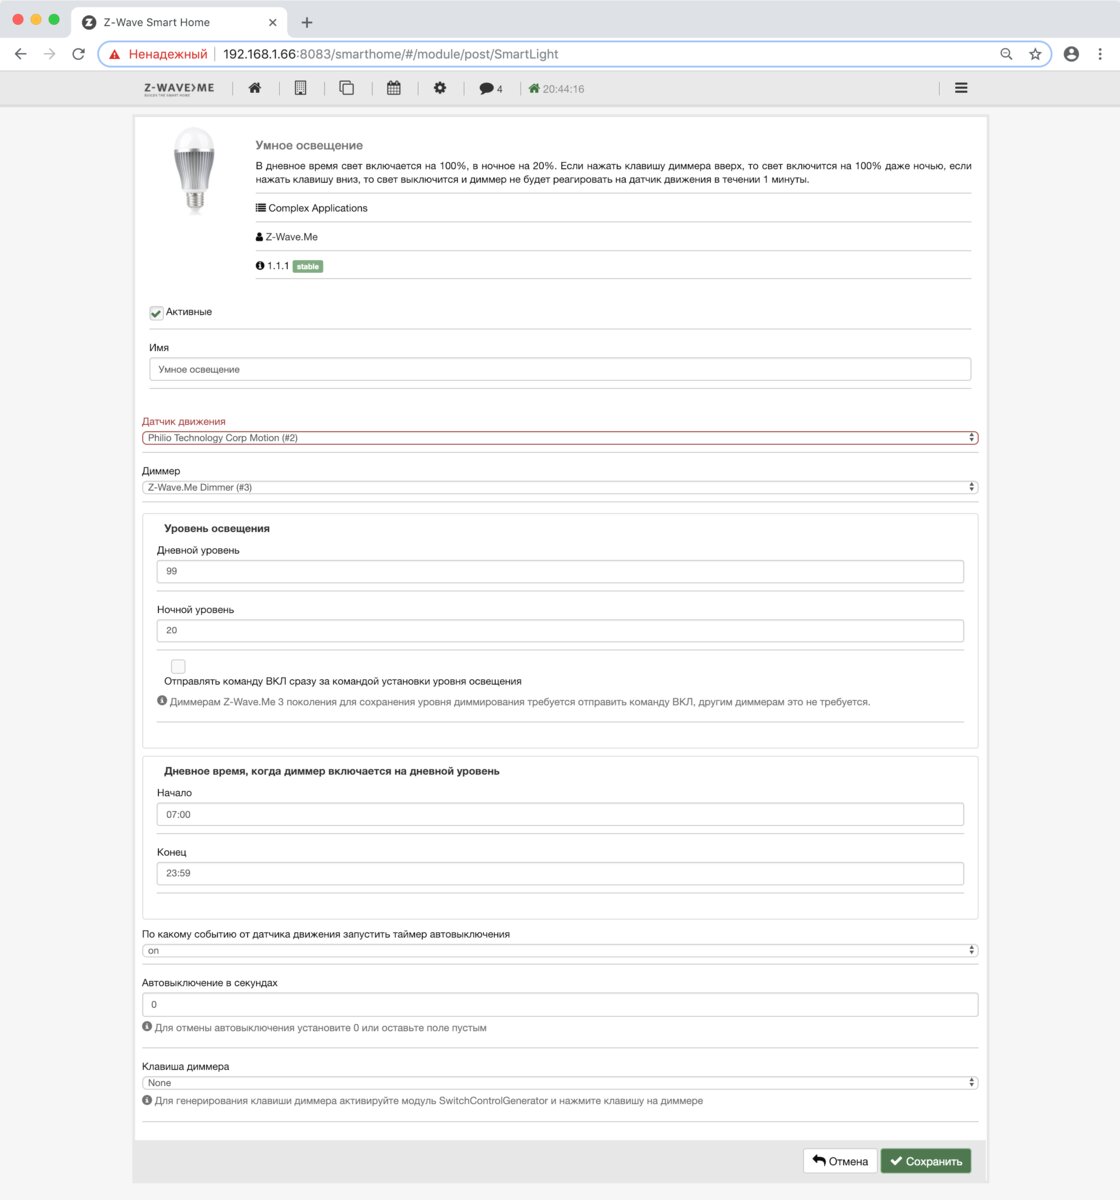Open the rooms building icon
The width and height of the screenshot is (1120, 1200).
pyautogui.click(x=300, y=88)
